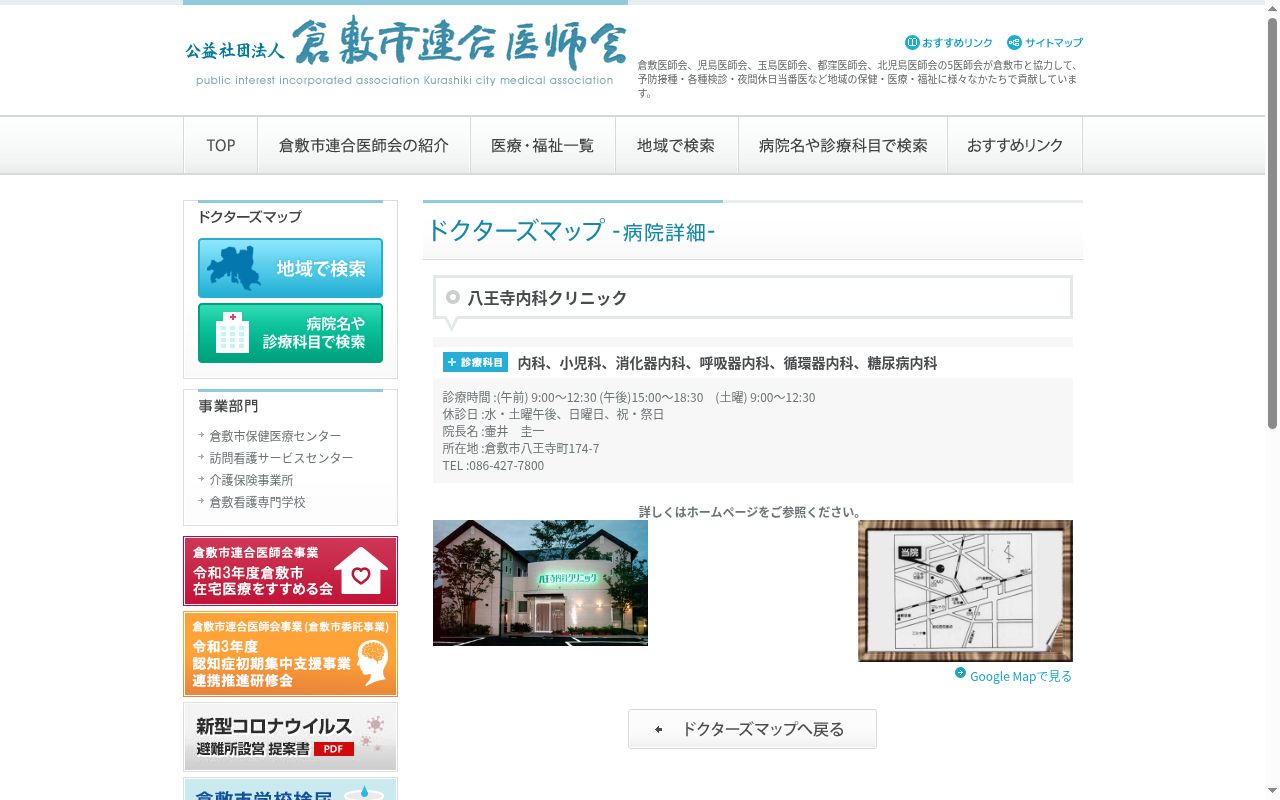Select 医療・福祉一覧 in navigation bar
1280x800 pixels.
tap(542, 145)
